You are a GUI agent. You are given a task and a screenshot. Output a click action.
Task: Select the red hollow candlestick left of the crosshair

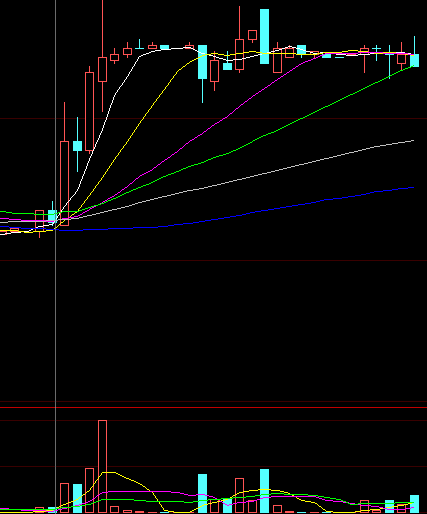coord(39,219)
